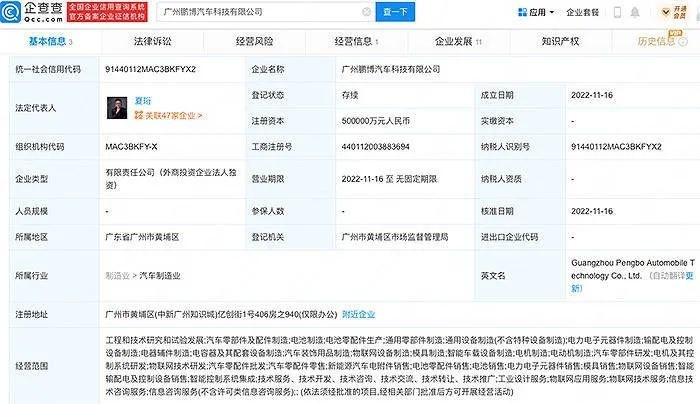Select company type 有限责任公司 value
Viewport: 700px width, 404px height.
coord(171,179)
